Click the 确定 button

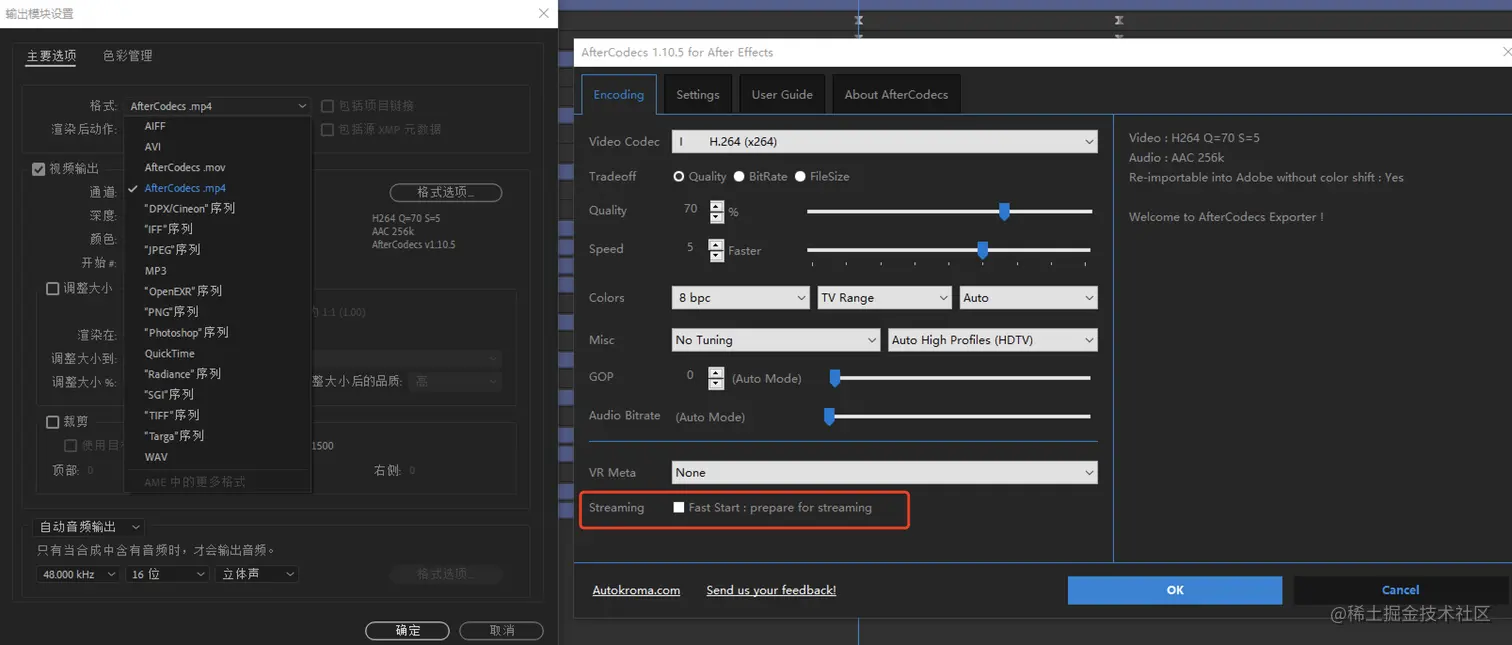click(407, 631)
